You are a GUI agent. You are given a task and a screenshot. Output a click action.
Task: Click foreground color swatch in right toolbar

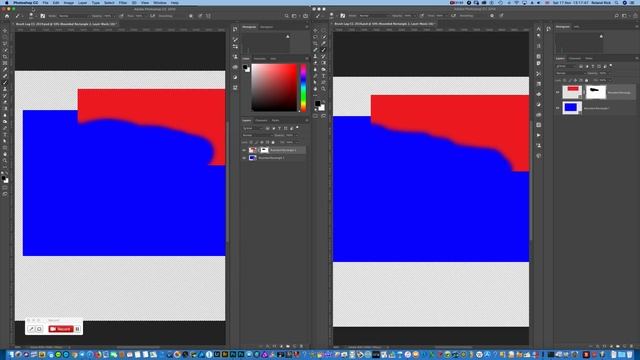click(x=318, y=103)
